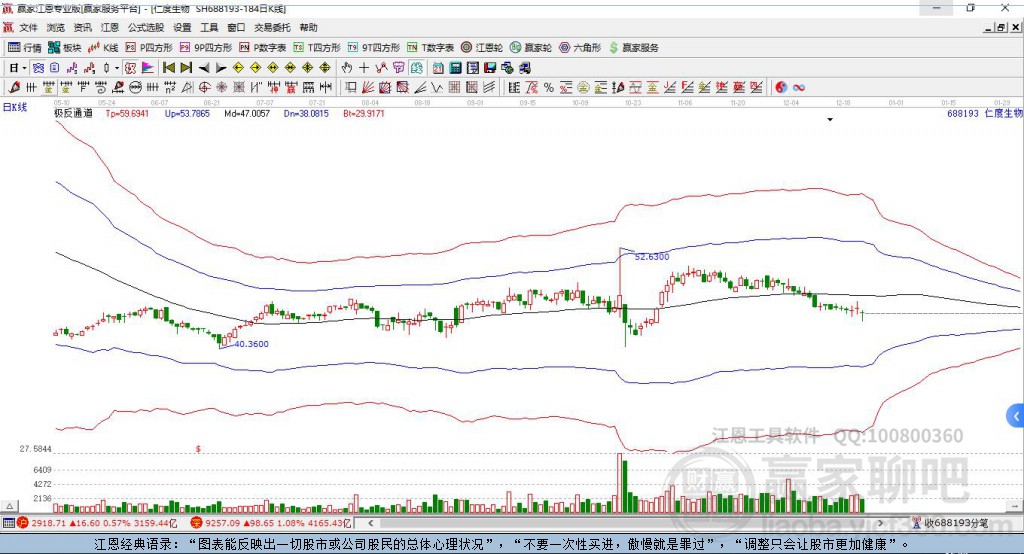Collapse volume pane with bottom-left triangle button

point(9,506)
